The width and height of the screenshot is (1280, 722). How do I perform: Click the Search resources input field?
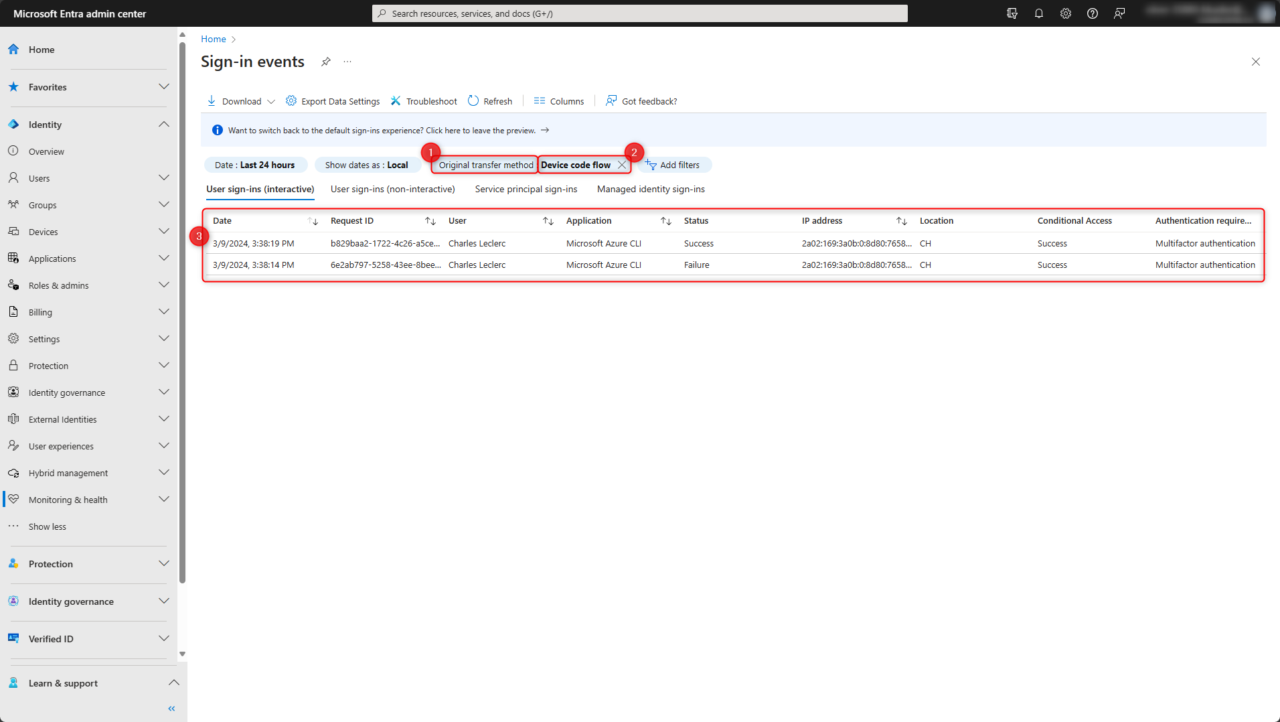pyautogui.click(x=640, y=14)
